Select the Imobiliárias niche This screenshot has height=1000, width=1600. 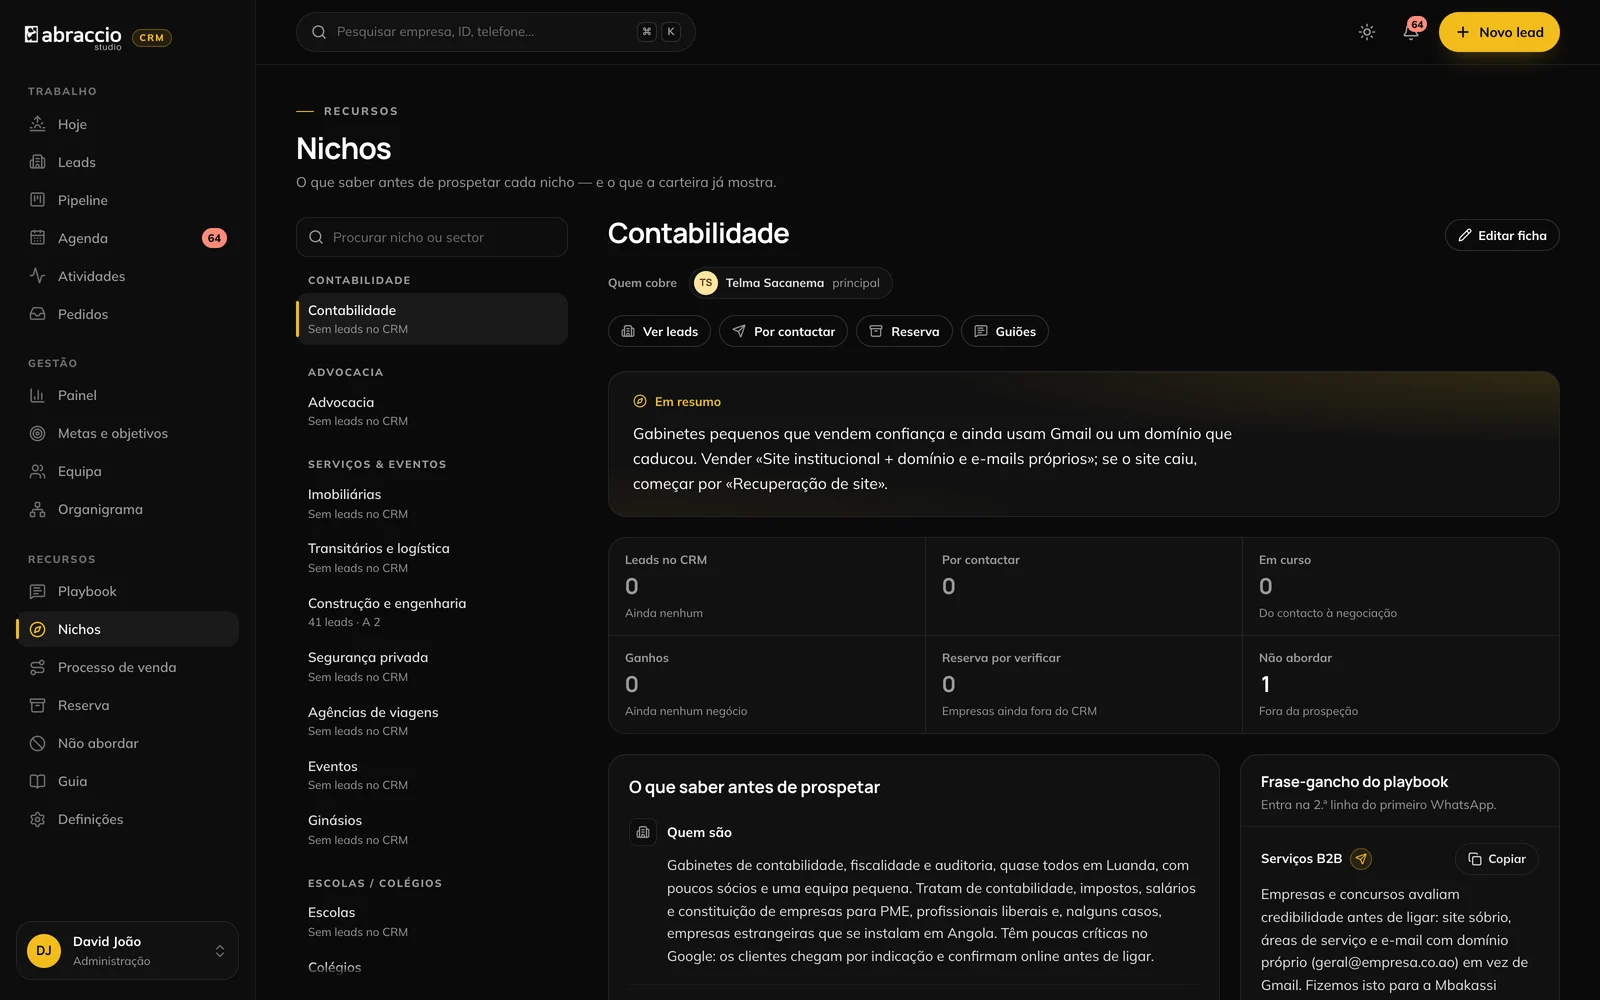point(432,503)
